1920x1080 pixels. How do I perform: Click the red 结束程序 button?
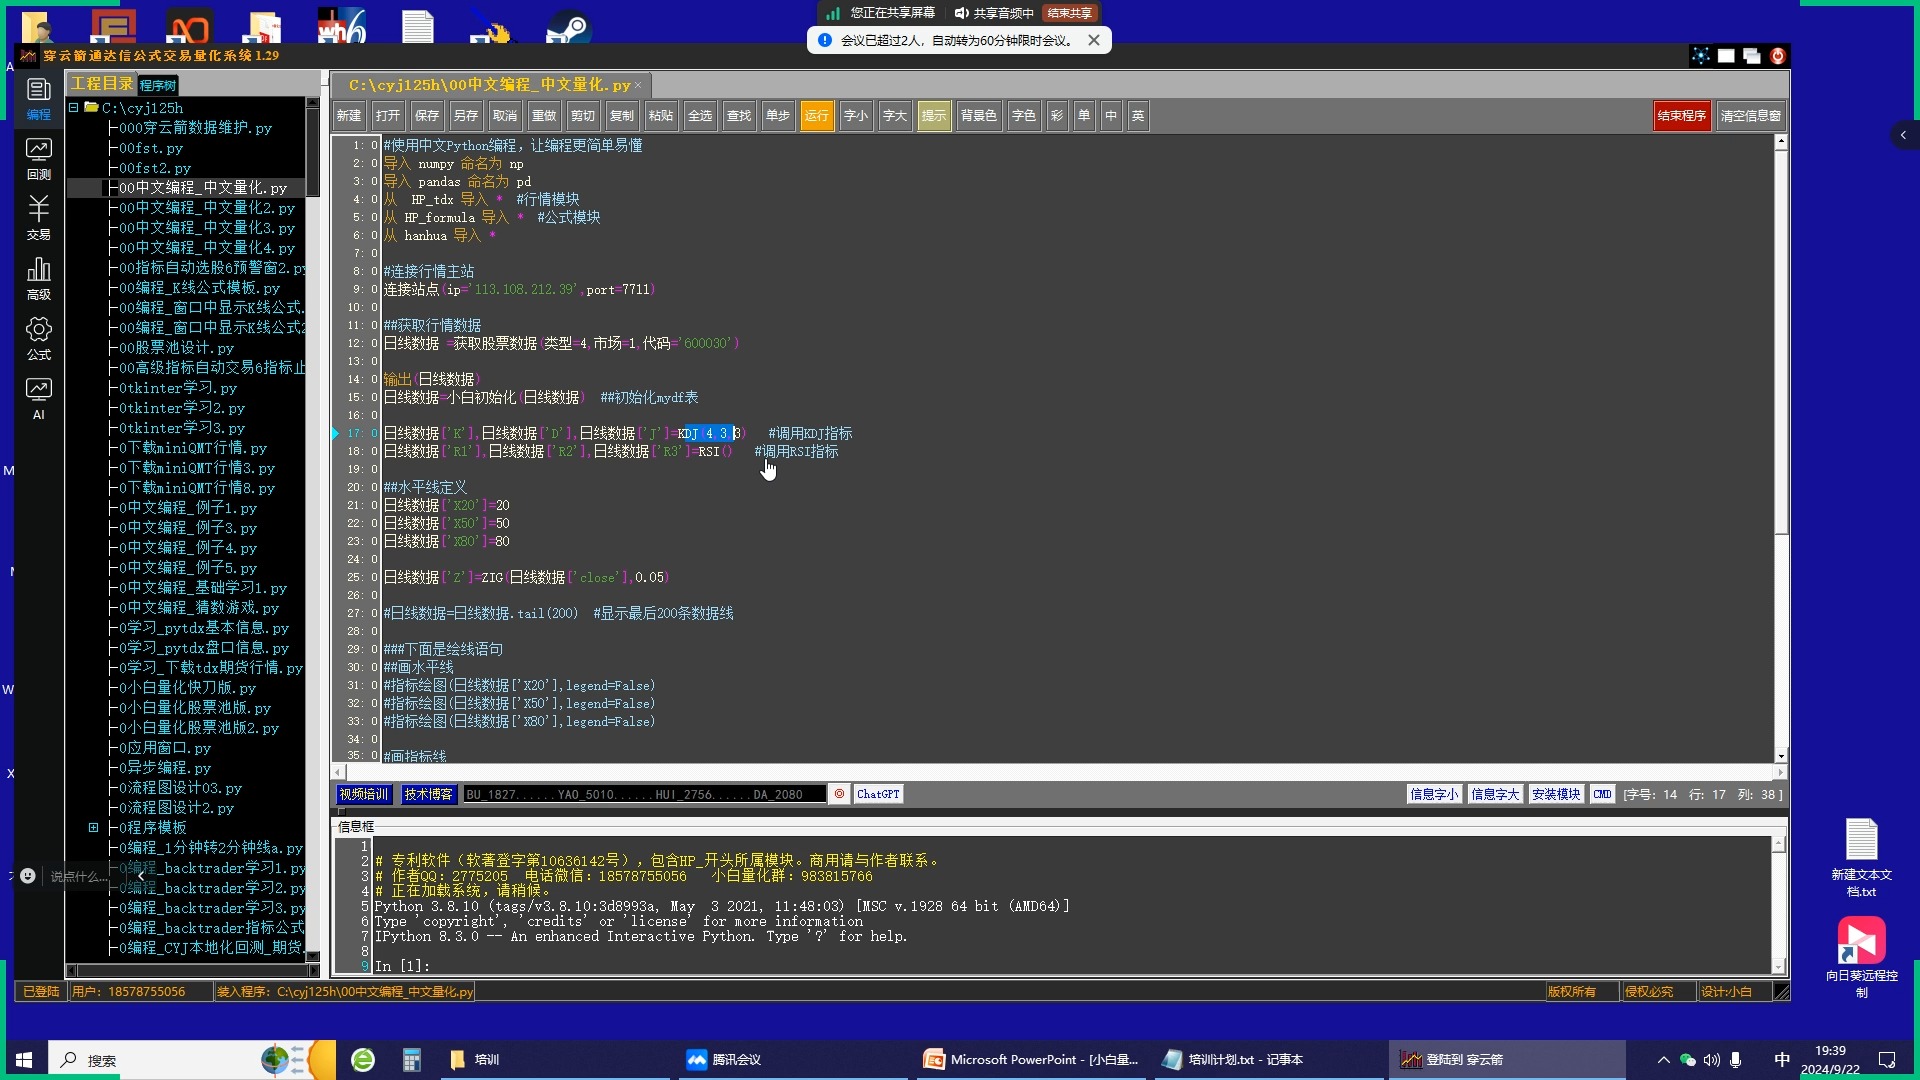[x=1681, y=116]
